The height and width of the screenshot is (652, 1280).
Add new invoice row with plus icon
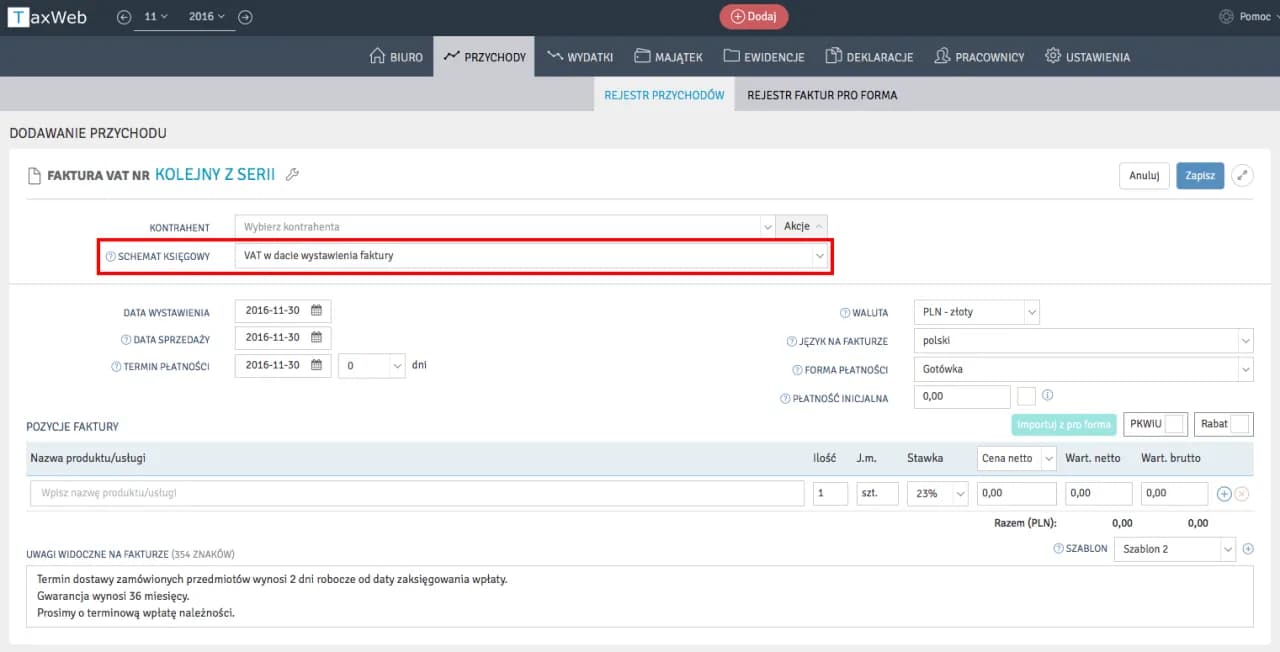coord(1224,493)
